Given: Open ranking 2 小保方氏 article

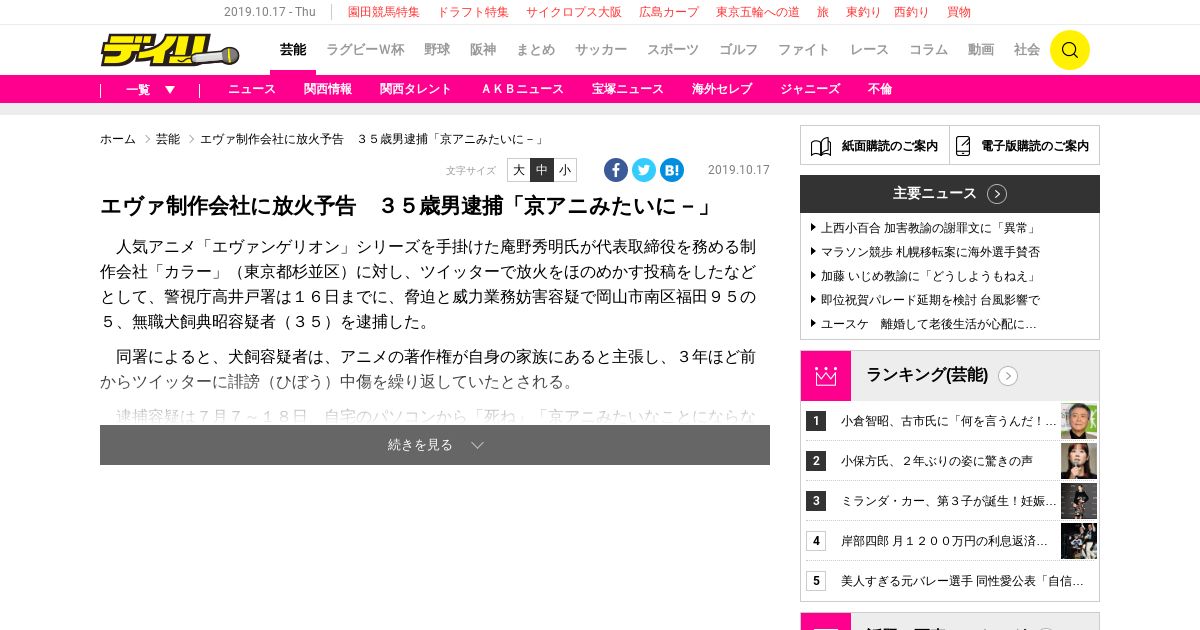Looking at the screenshot, I should 937,461.
